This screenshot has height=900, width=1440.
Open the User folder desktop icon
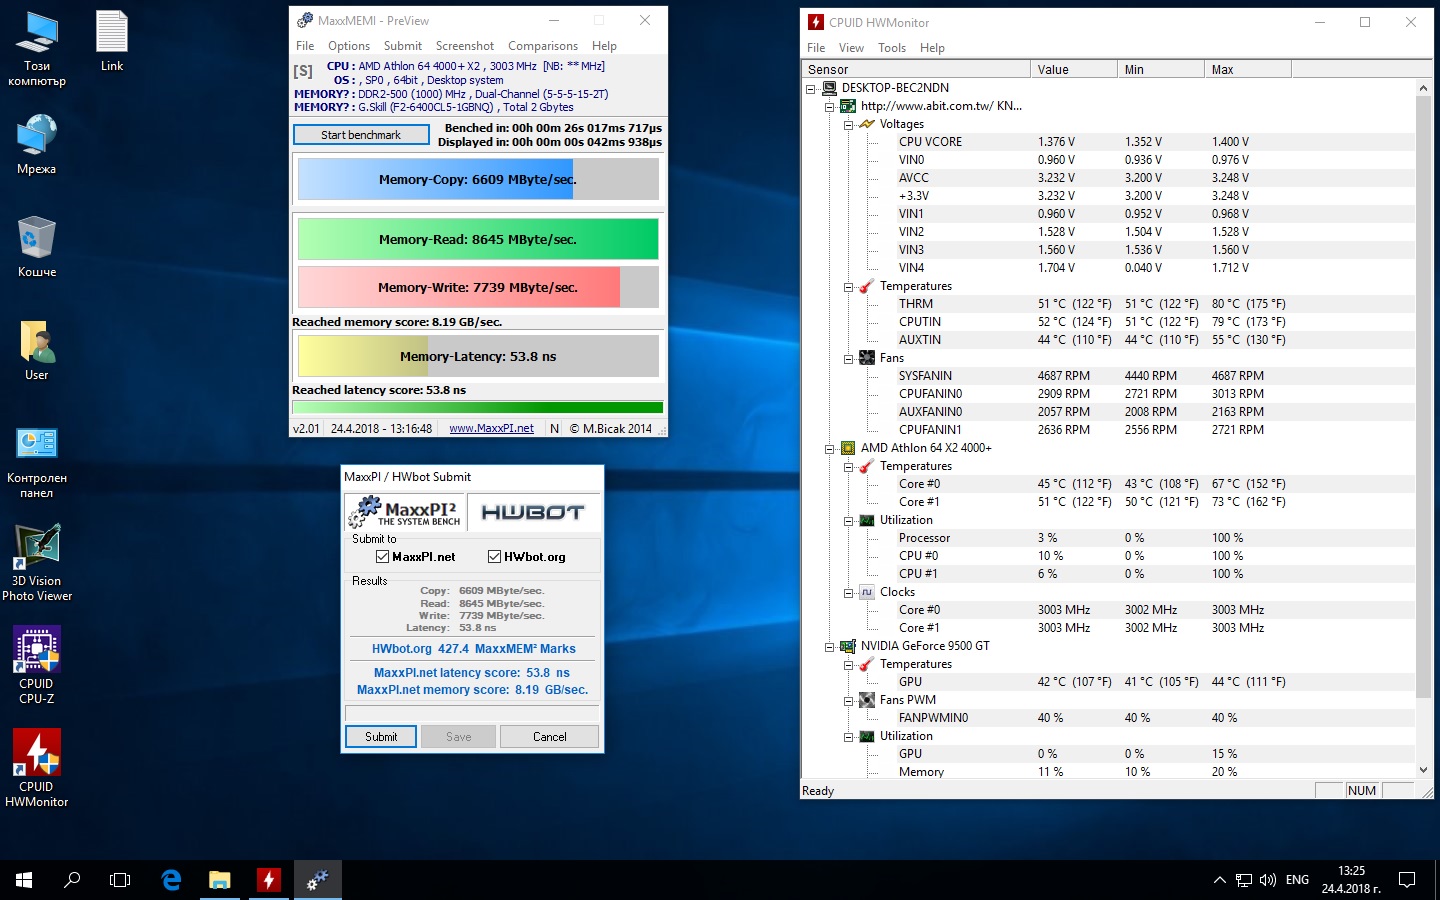click(x=37, y=350)
